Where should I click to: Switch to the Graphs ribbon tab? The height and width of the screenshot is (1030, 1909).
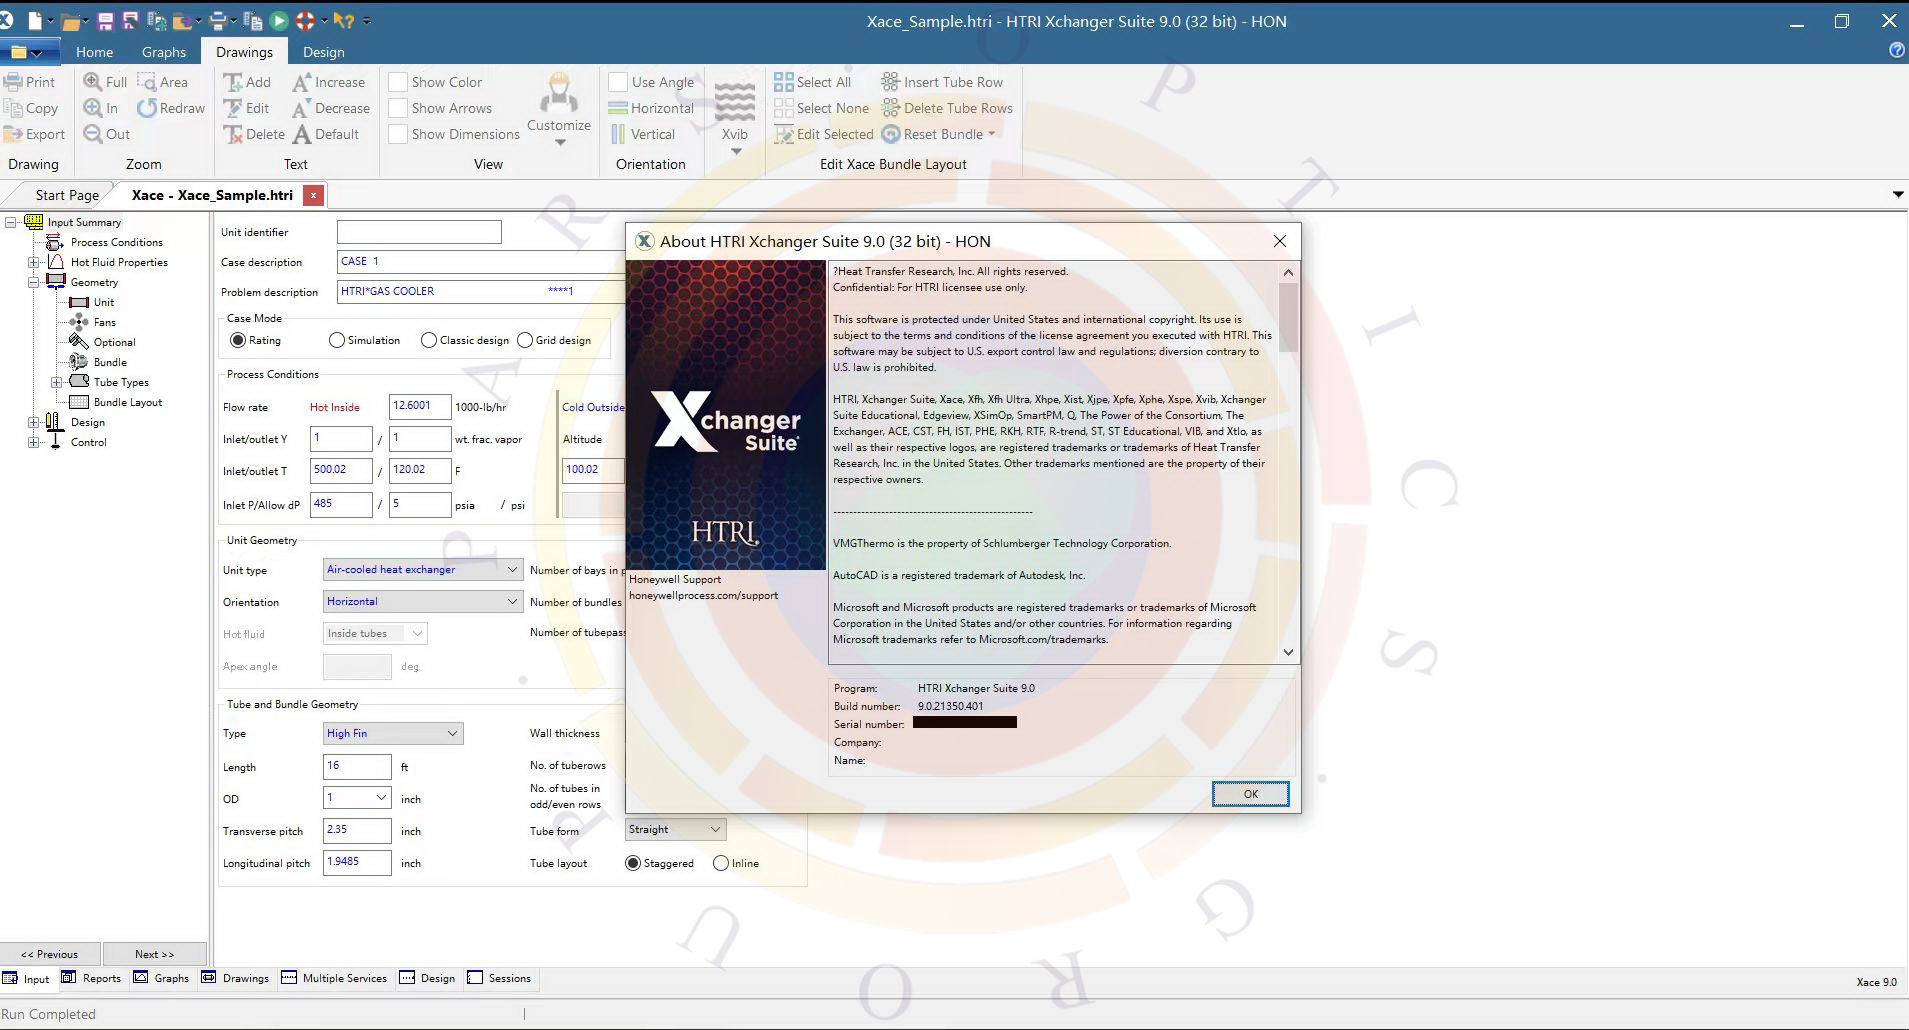click(x=164, y=52)
